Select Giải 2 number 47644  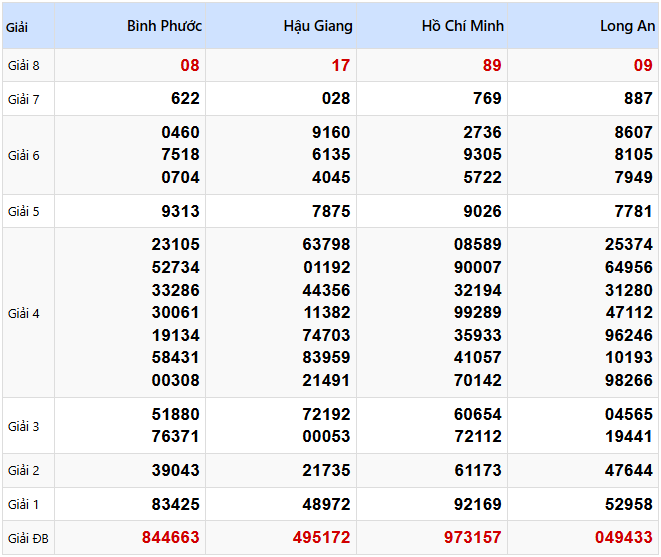click(628, 470)
